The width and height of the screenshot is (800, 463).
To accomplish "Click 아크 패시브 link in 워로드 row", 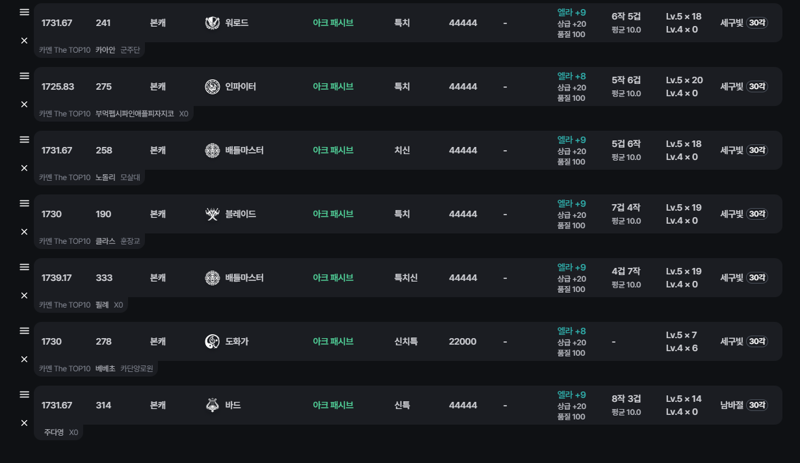I will pyautogui.click(x=333, y=22).
